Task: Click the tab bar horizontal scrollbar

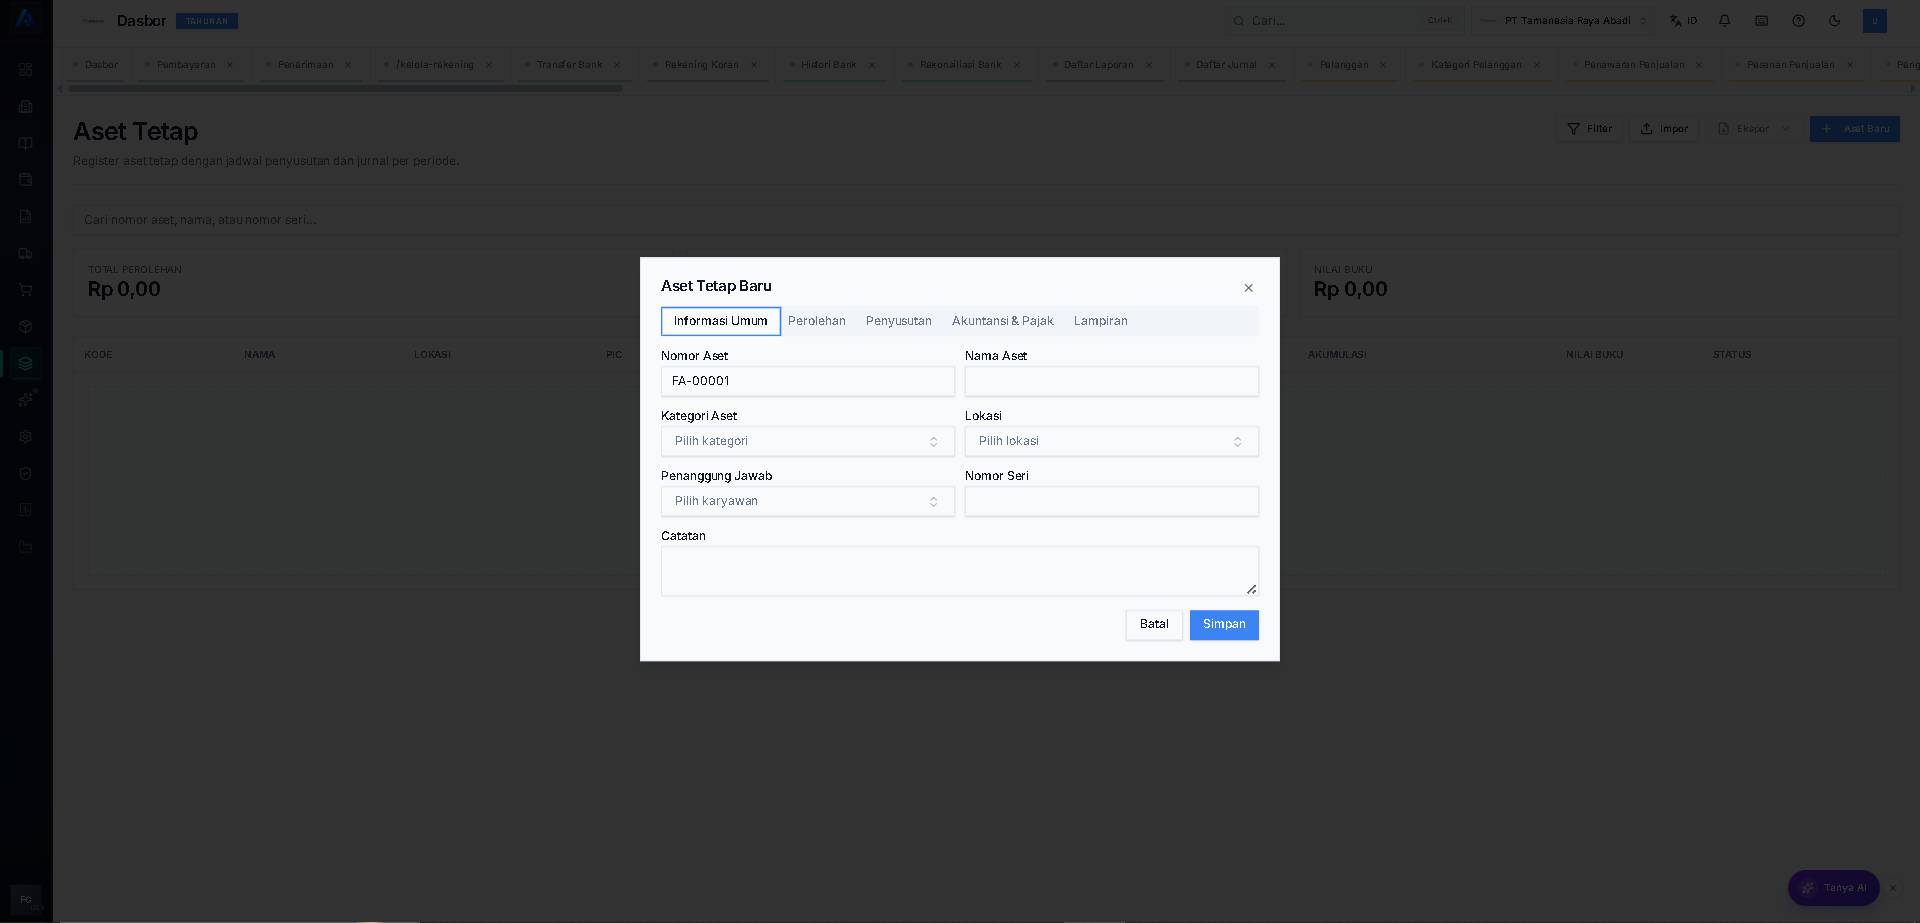Action: point(345,89)
